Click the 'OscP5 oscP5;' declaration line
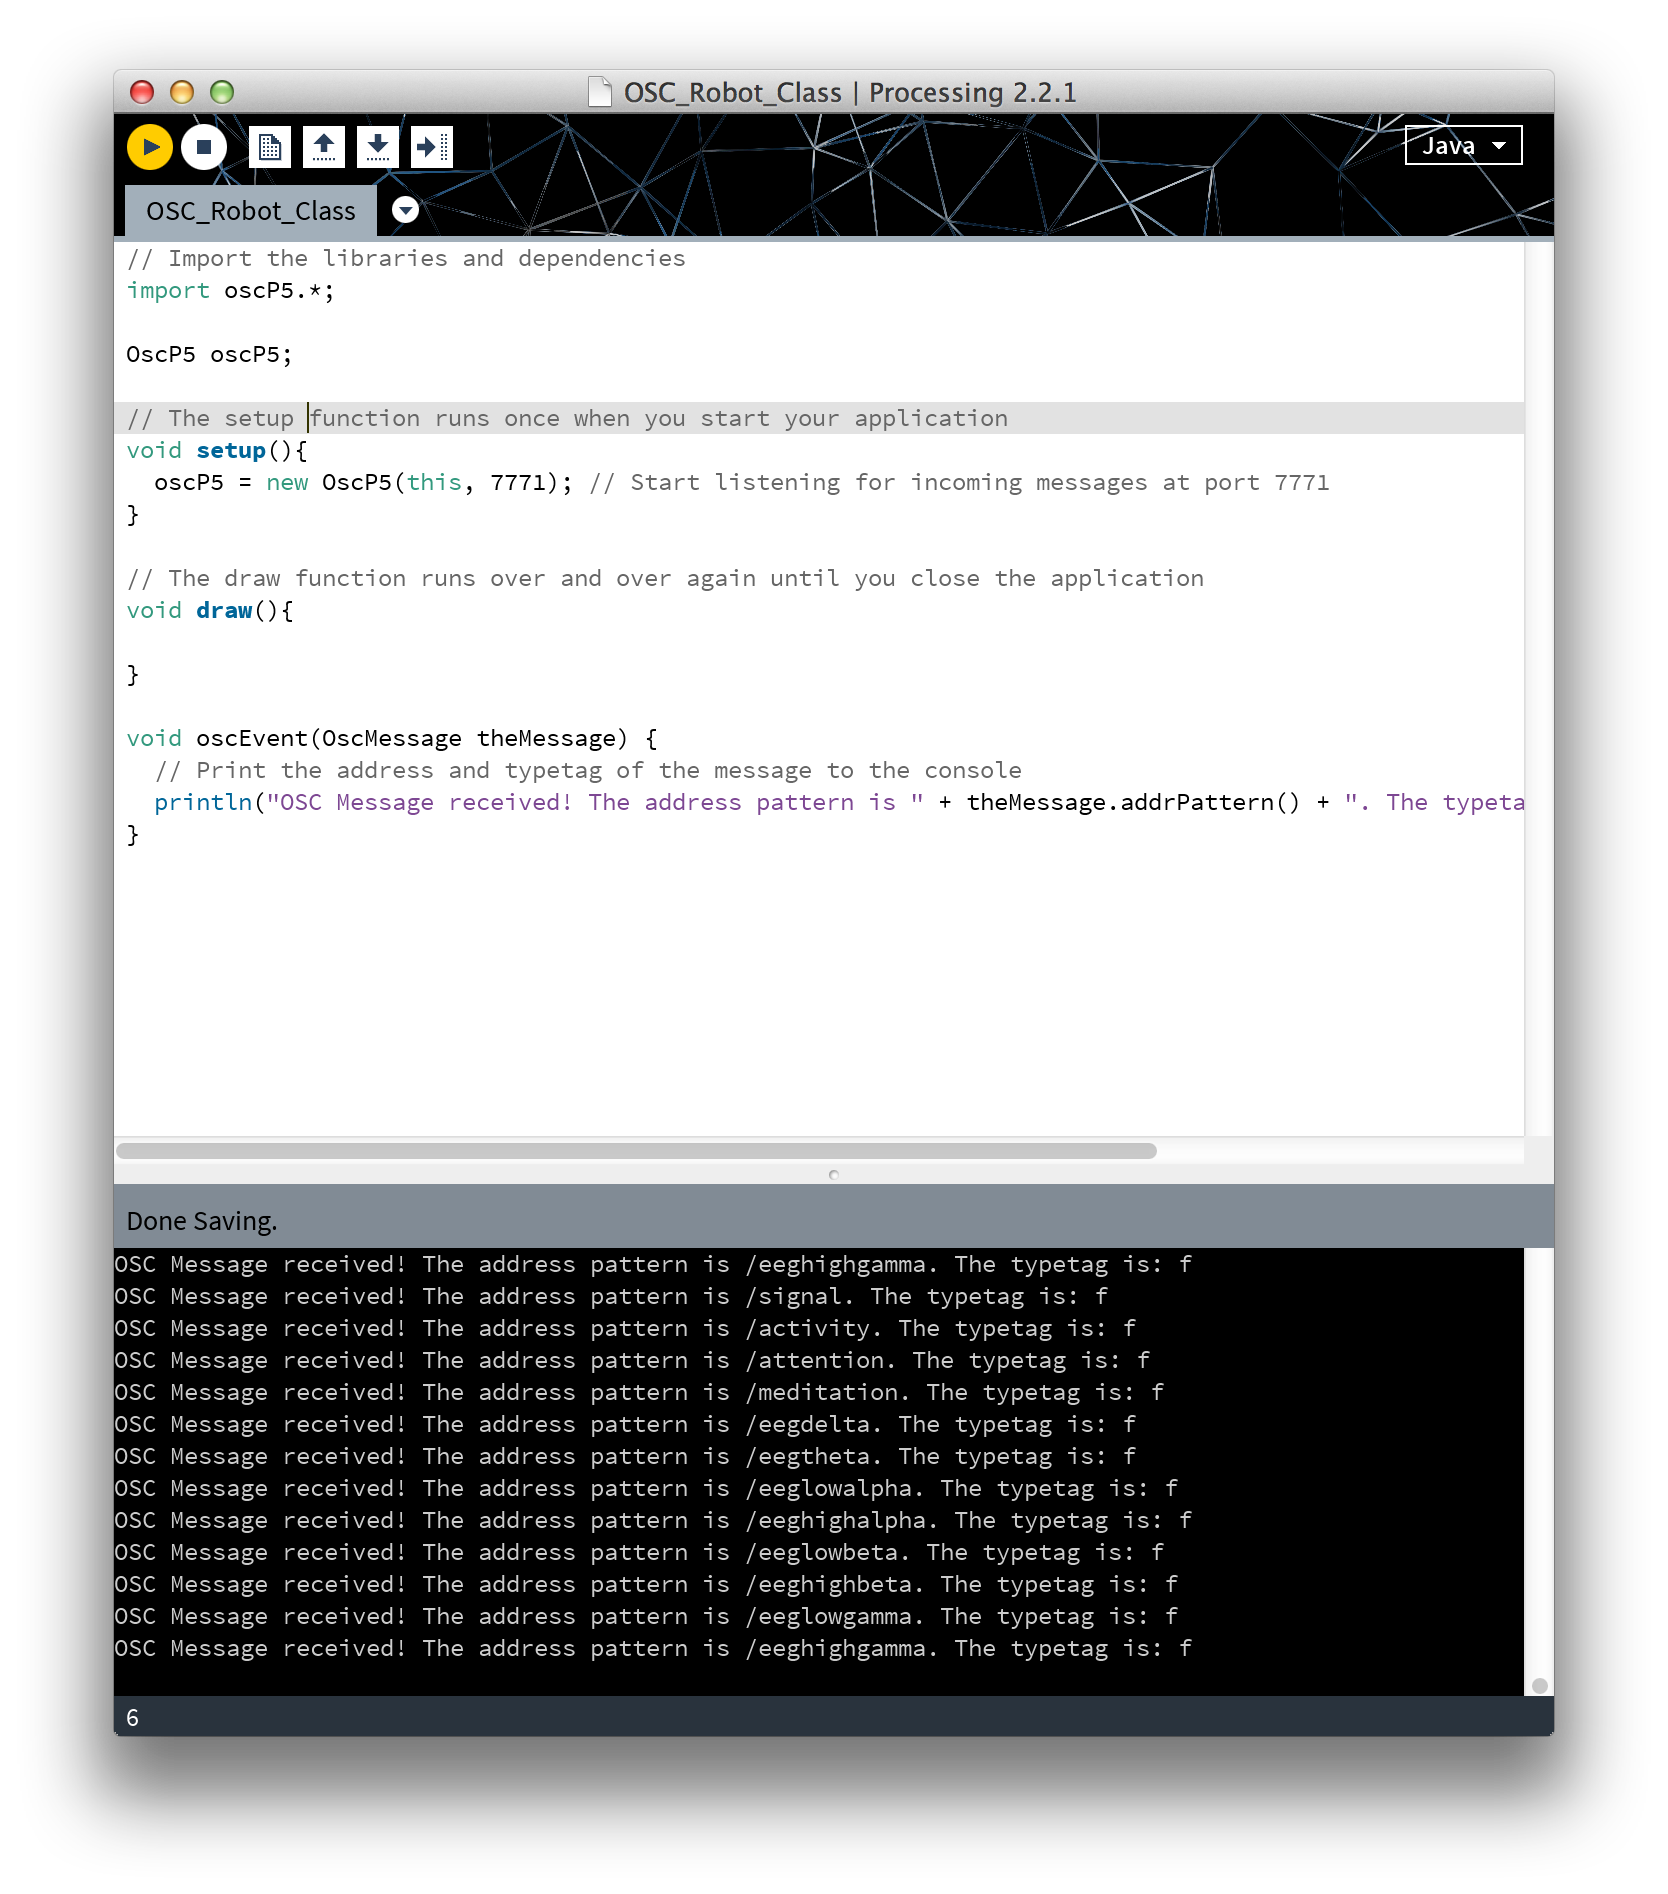Screen dimensions: 1668x1894 209,354
